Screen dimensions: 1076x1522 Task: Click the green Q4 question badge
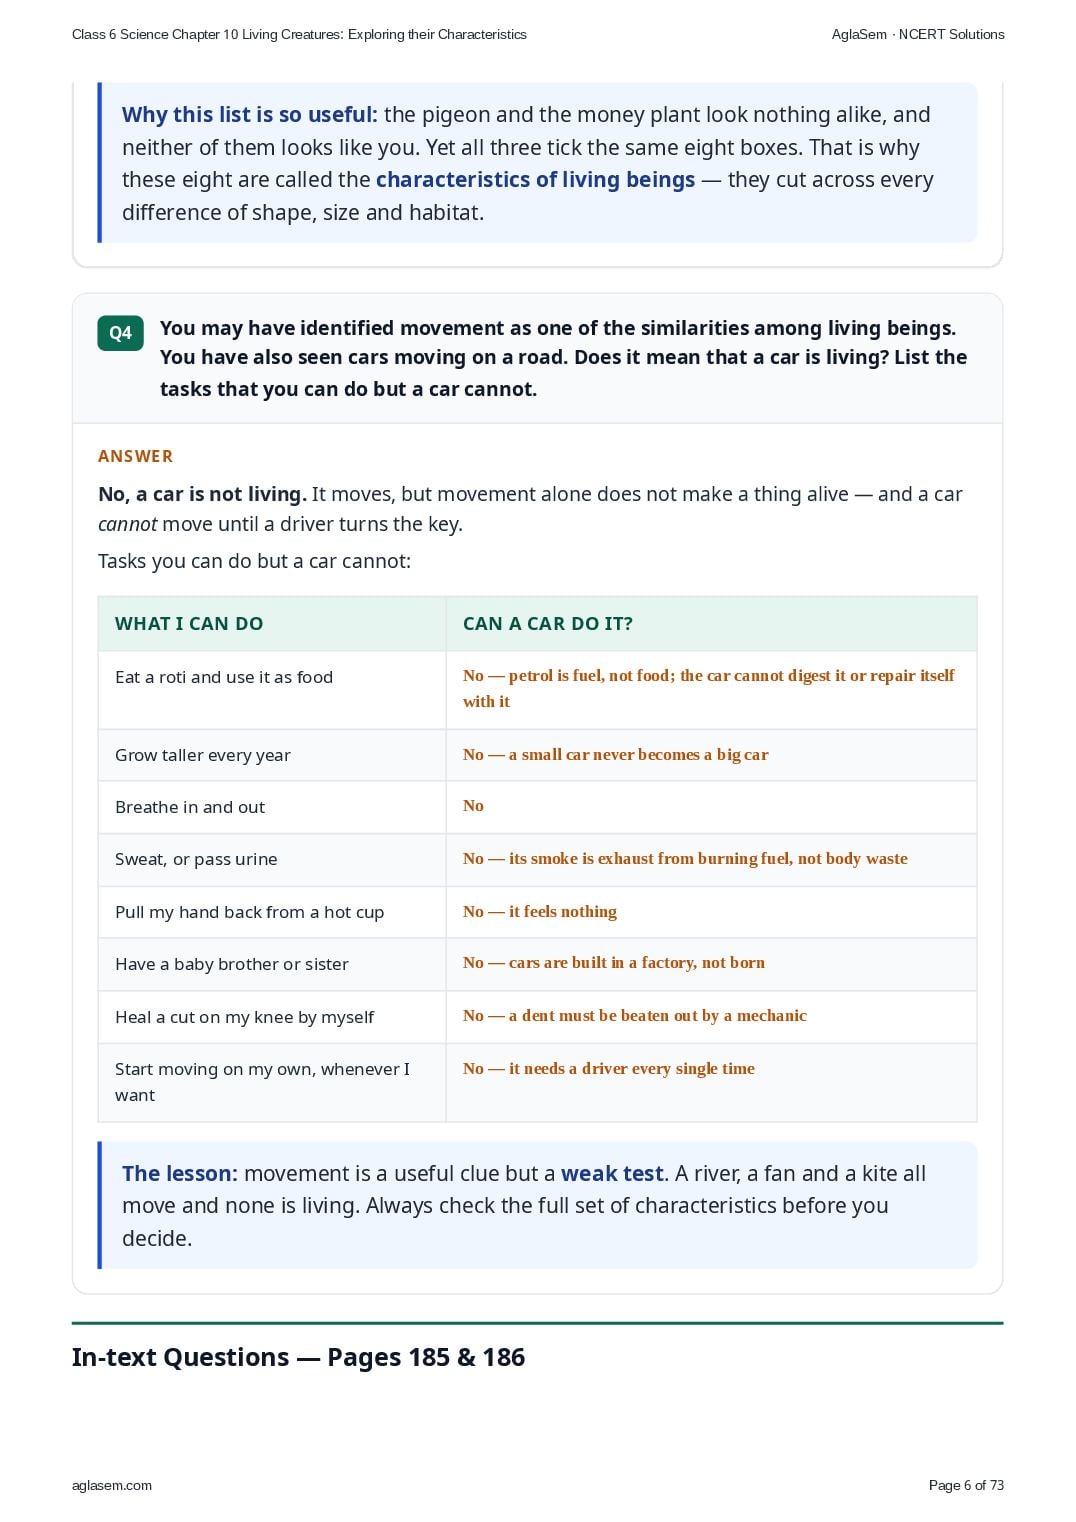[120, 333]
